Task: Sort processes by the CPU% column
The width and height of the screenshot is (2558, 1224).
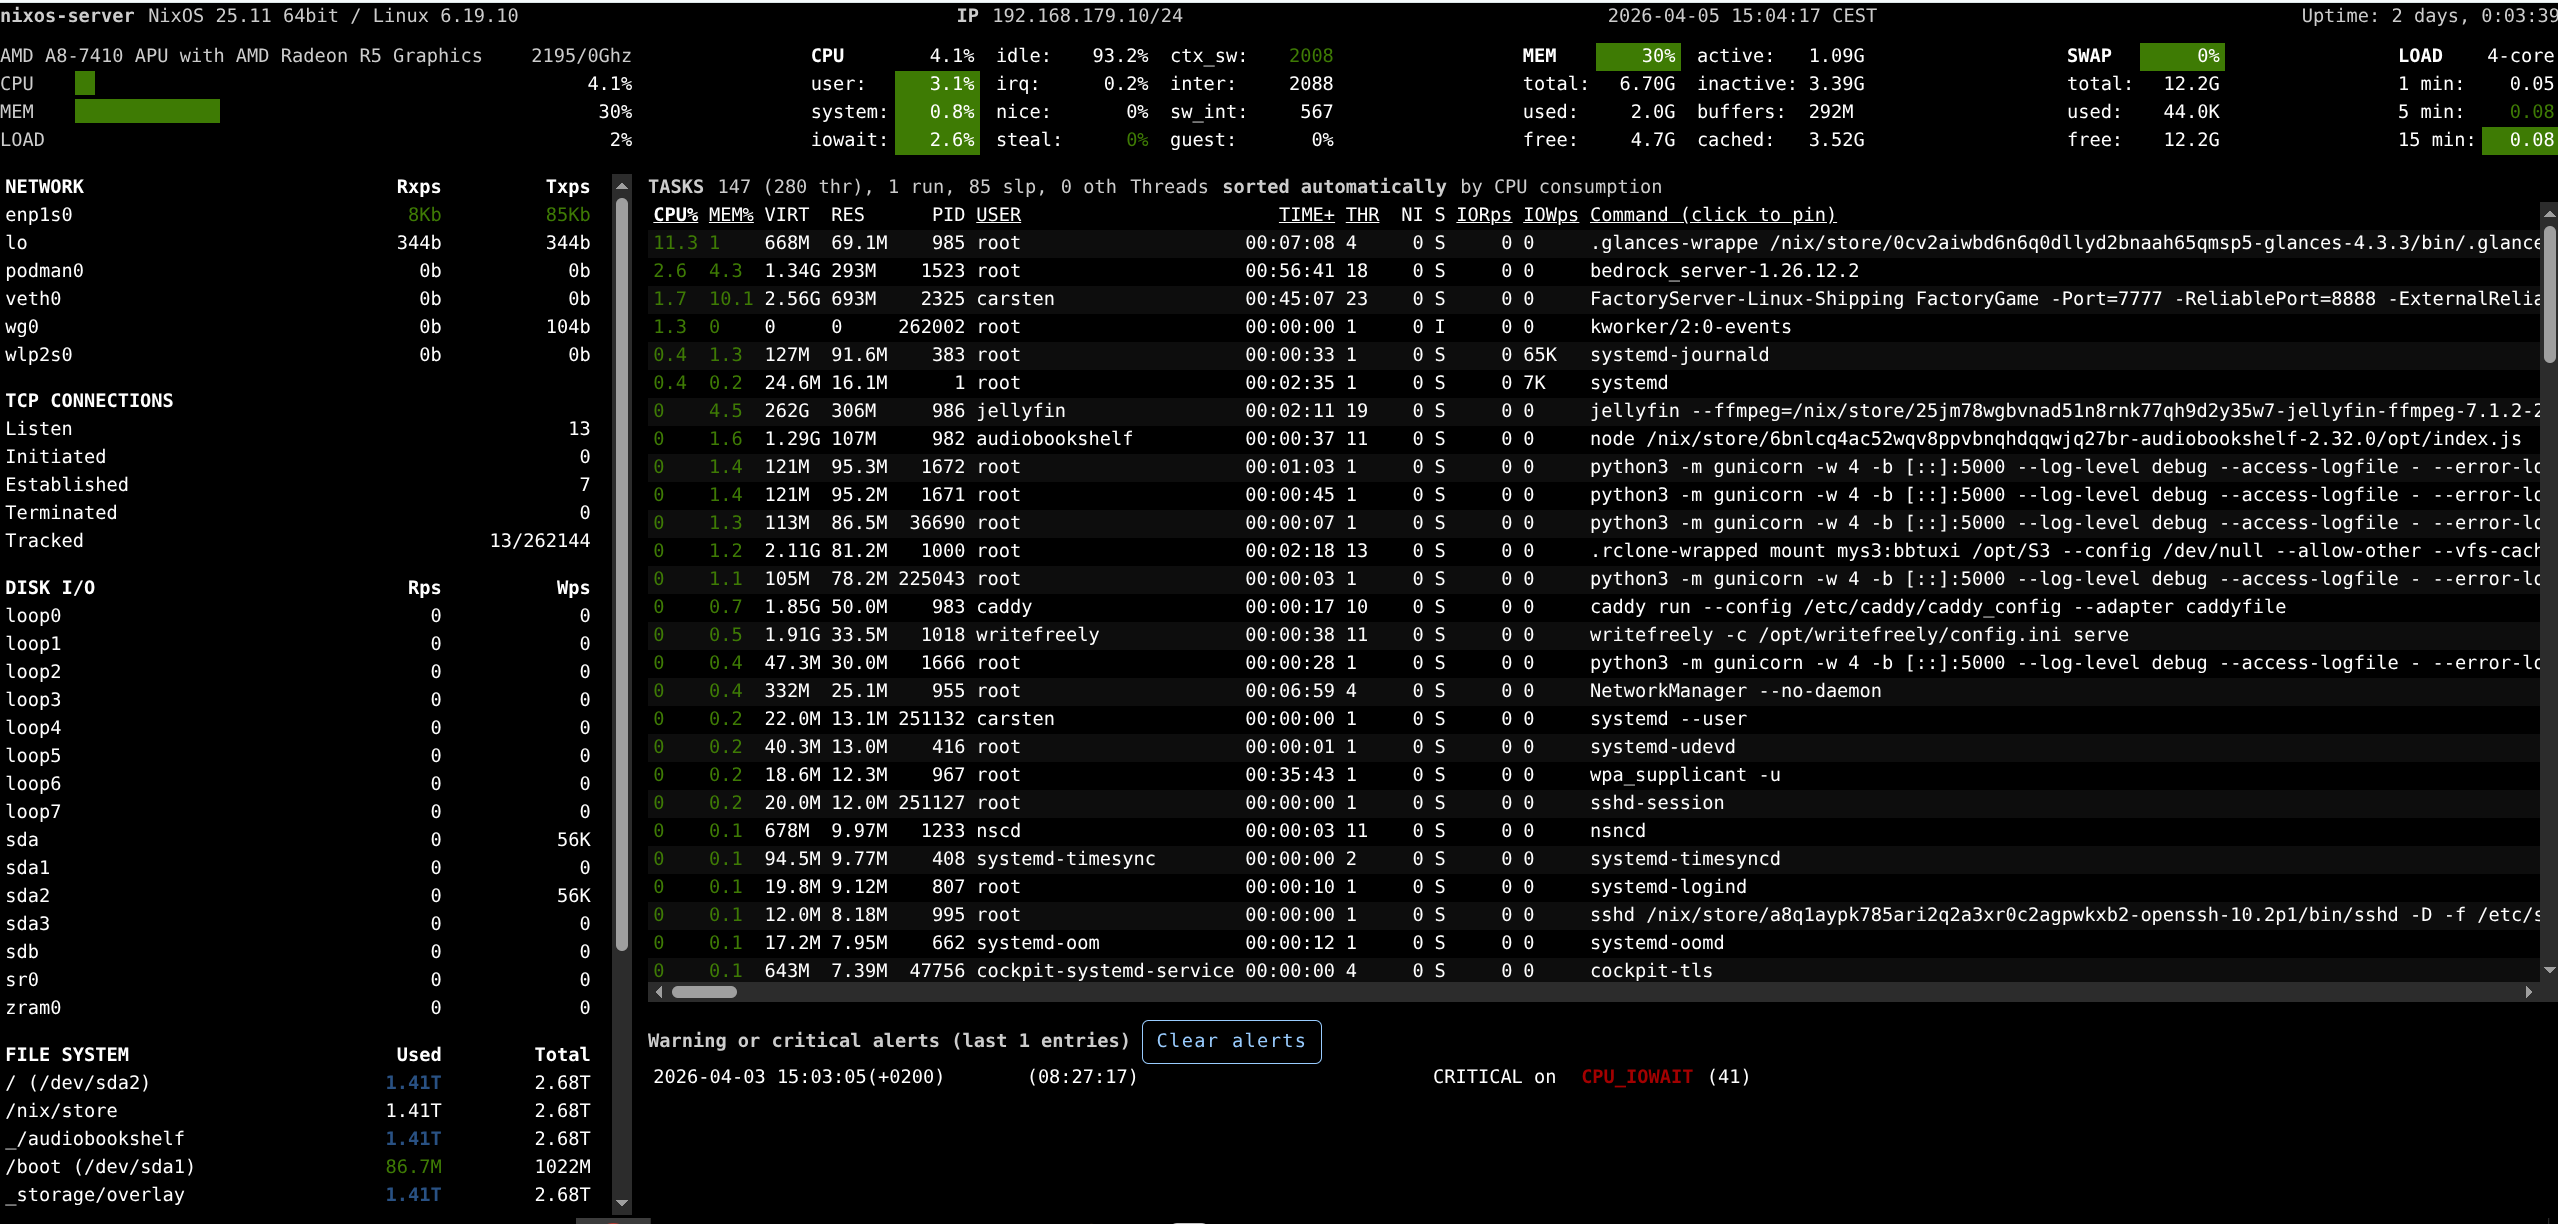Action: pos(674,214)
